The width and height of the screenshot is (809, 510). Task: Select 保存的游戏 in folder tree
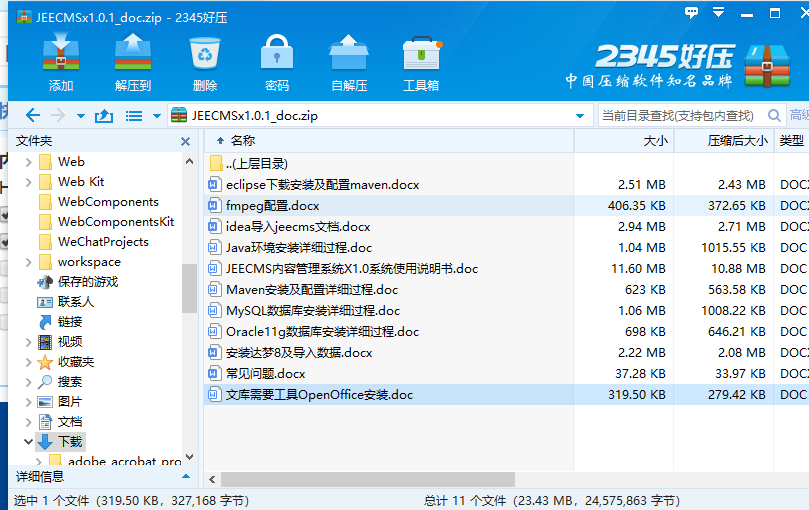pos(88,282)
